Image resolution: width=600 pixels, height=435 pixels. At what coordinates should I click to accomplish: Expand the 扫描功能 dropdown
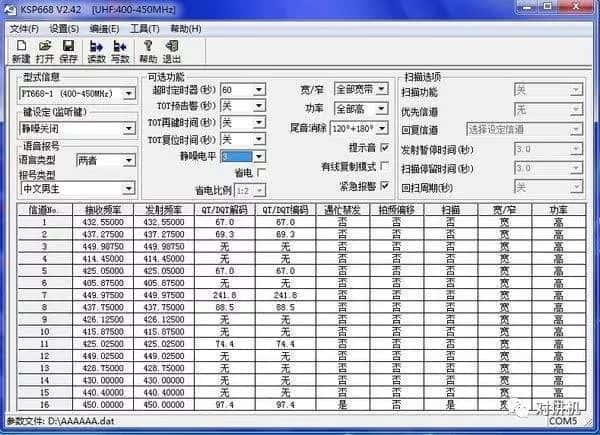coord(575,91)
